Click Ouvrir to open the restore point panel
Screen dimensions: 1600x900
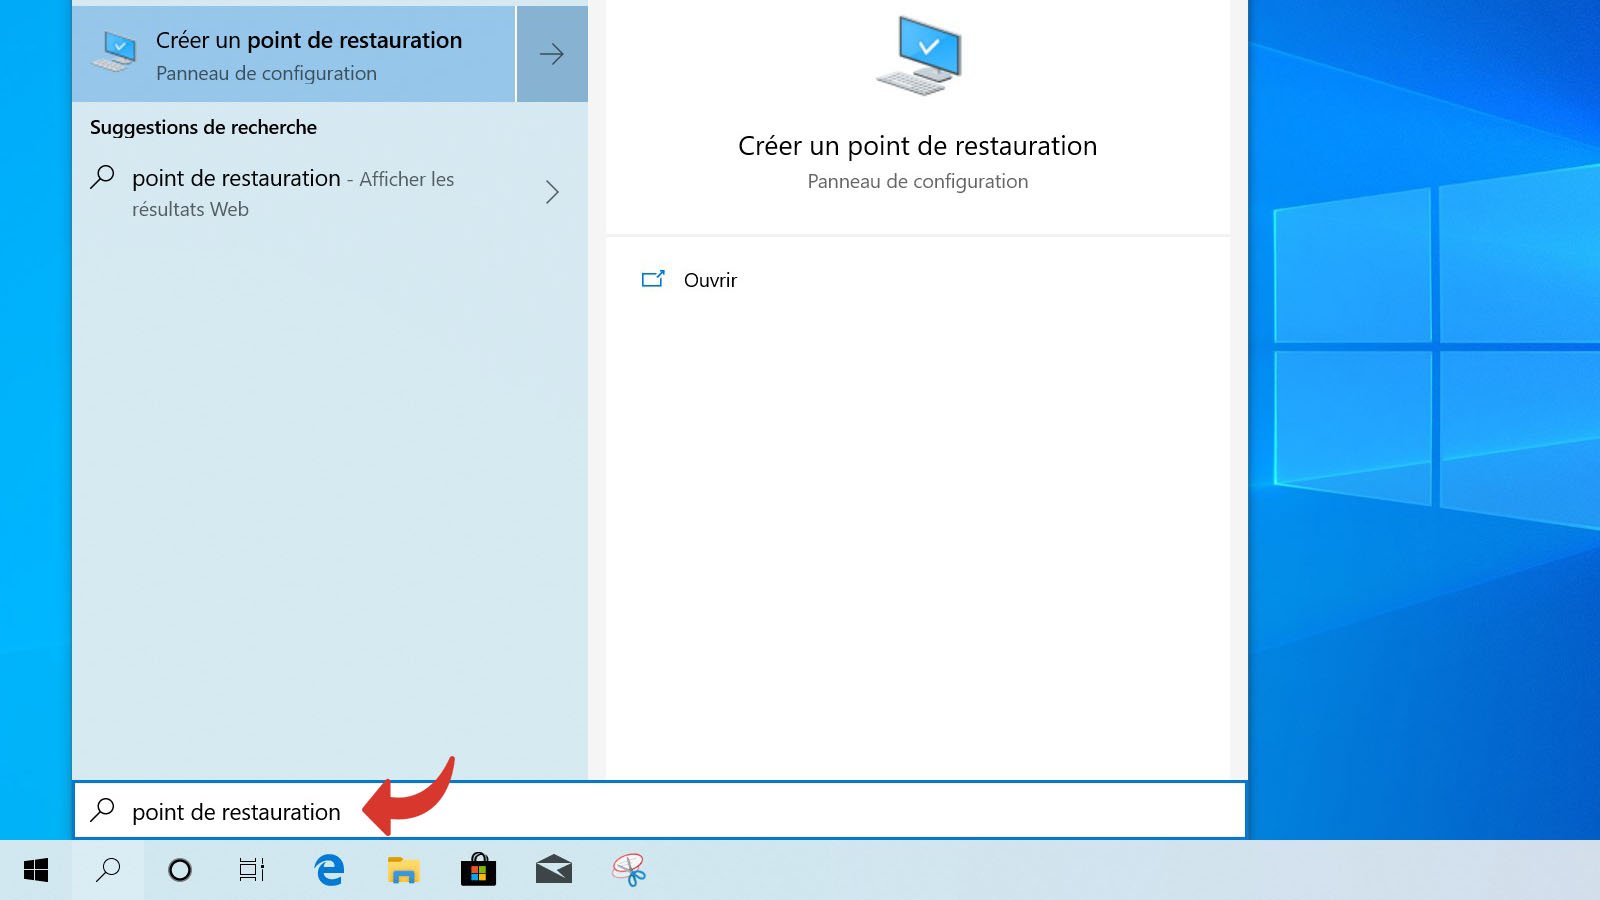tap(710, 280)
